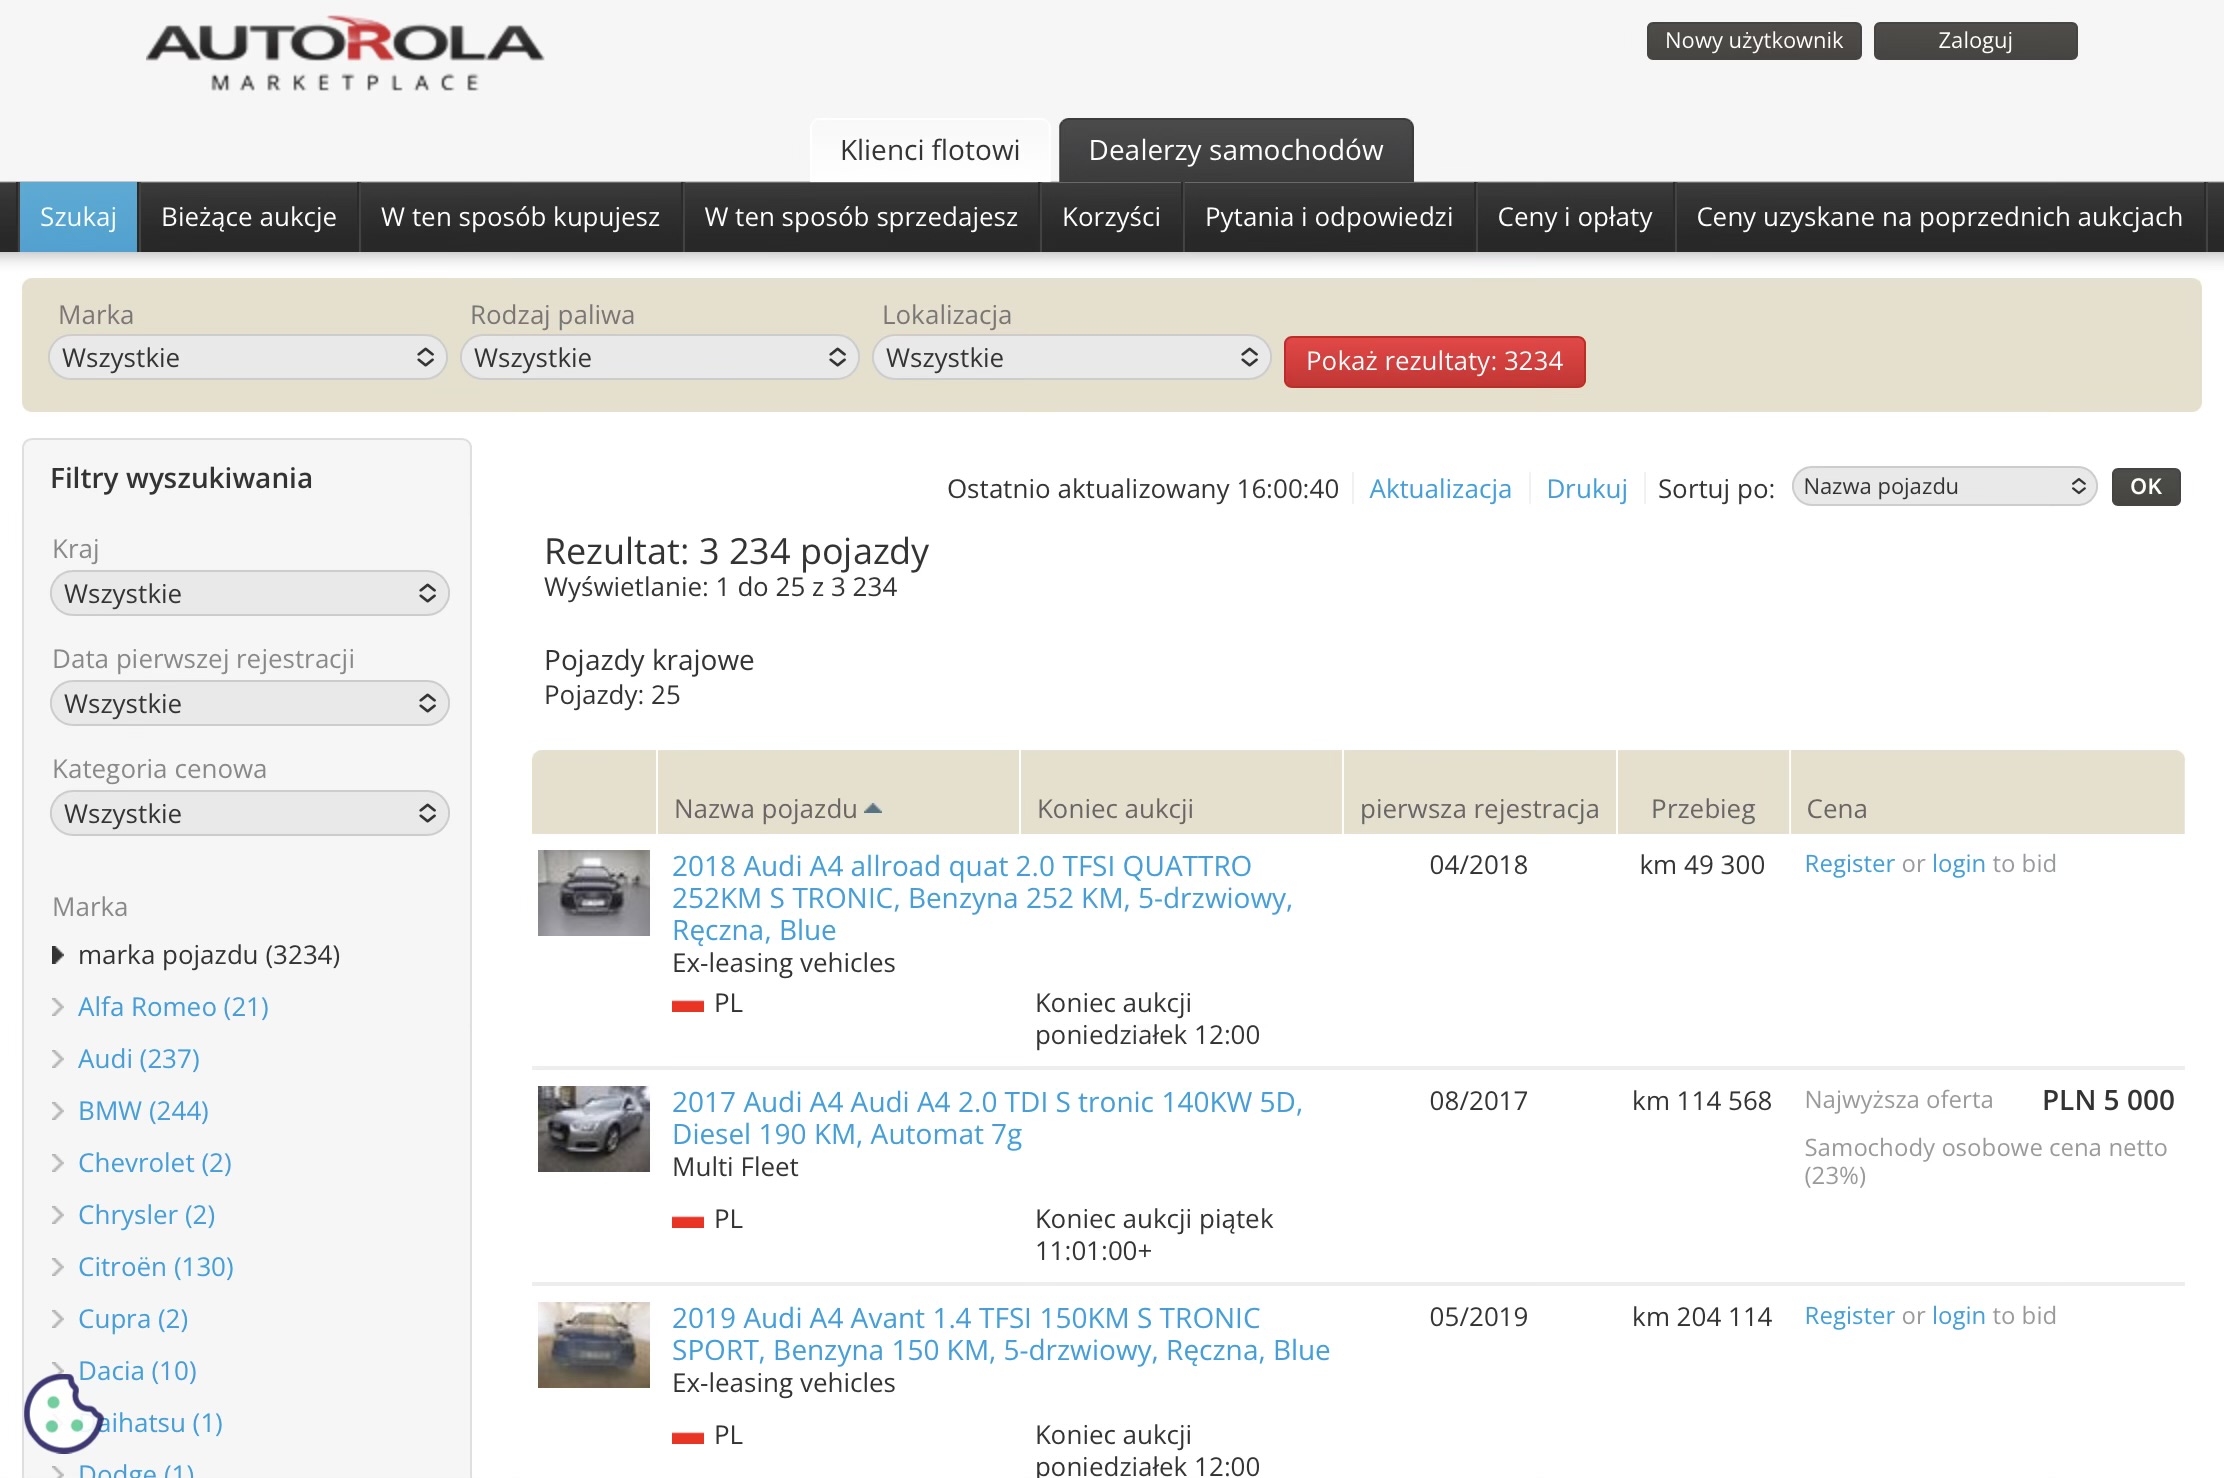
Task: Open the cookie settings icon
Action: tap(60, 1414)
